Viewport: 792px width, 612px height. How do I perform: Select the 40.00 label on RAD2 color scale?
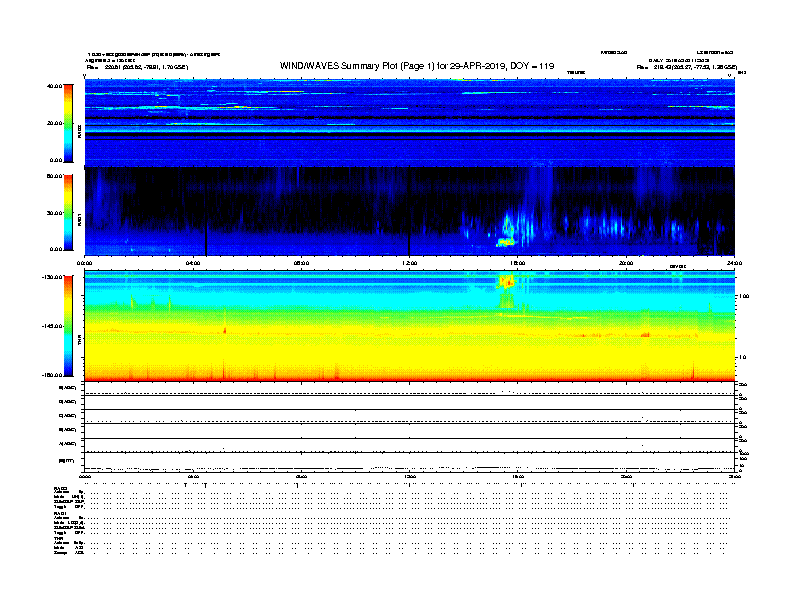(54, 86)
